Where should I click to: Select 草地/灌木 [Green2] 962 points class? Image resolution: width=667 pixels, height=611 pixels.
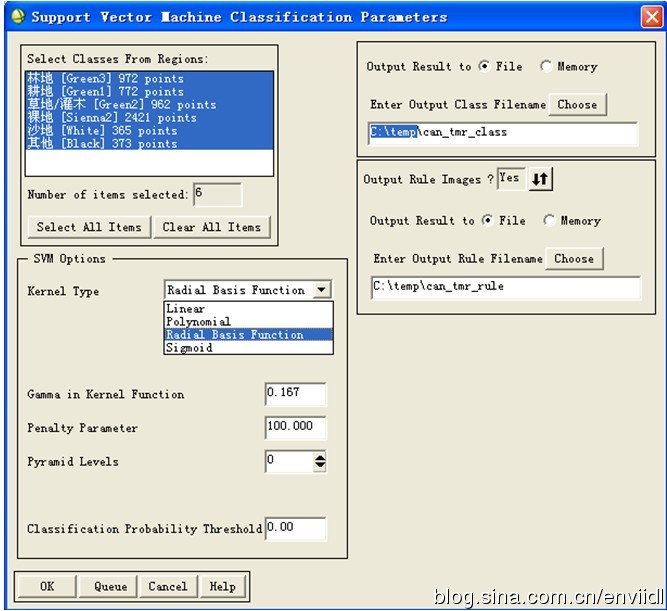(149, 104)
